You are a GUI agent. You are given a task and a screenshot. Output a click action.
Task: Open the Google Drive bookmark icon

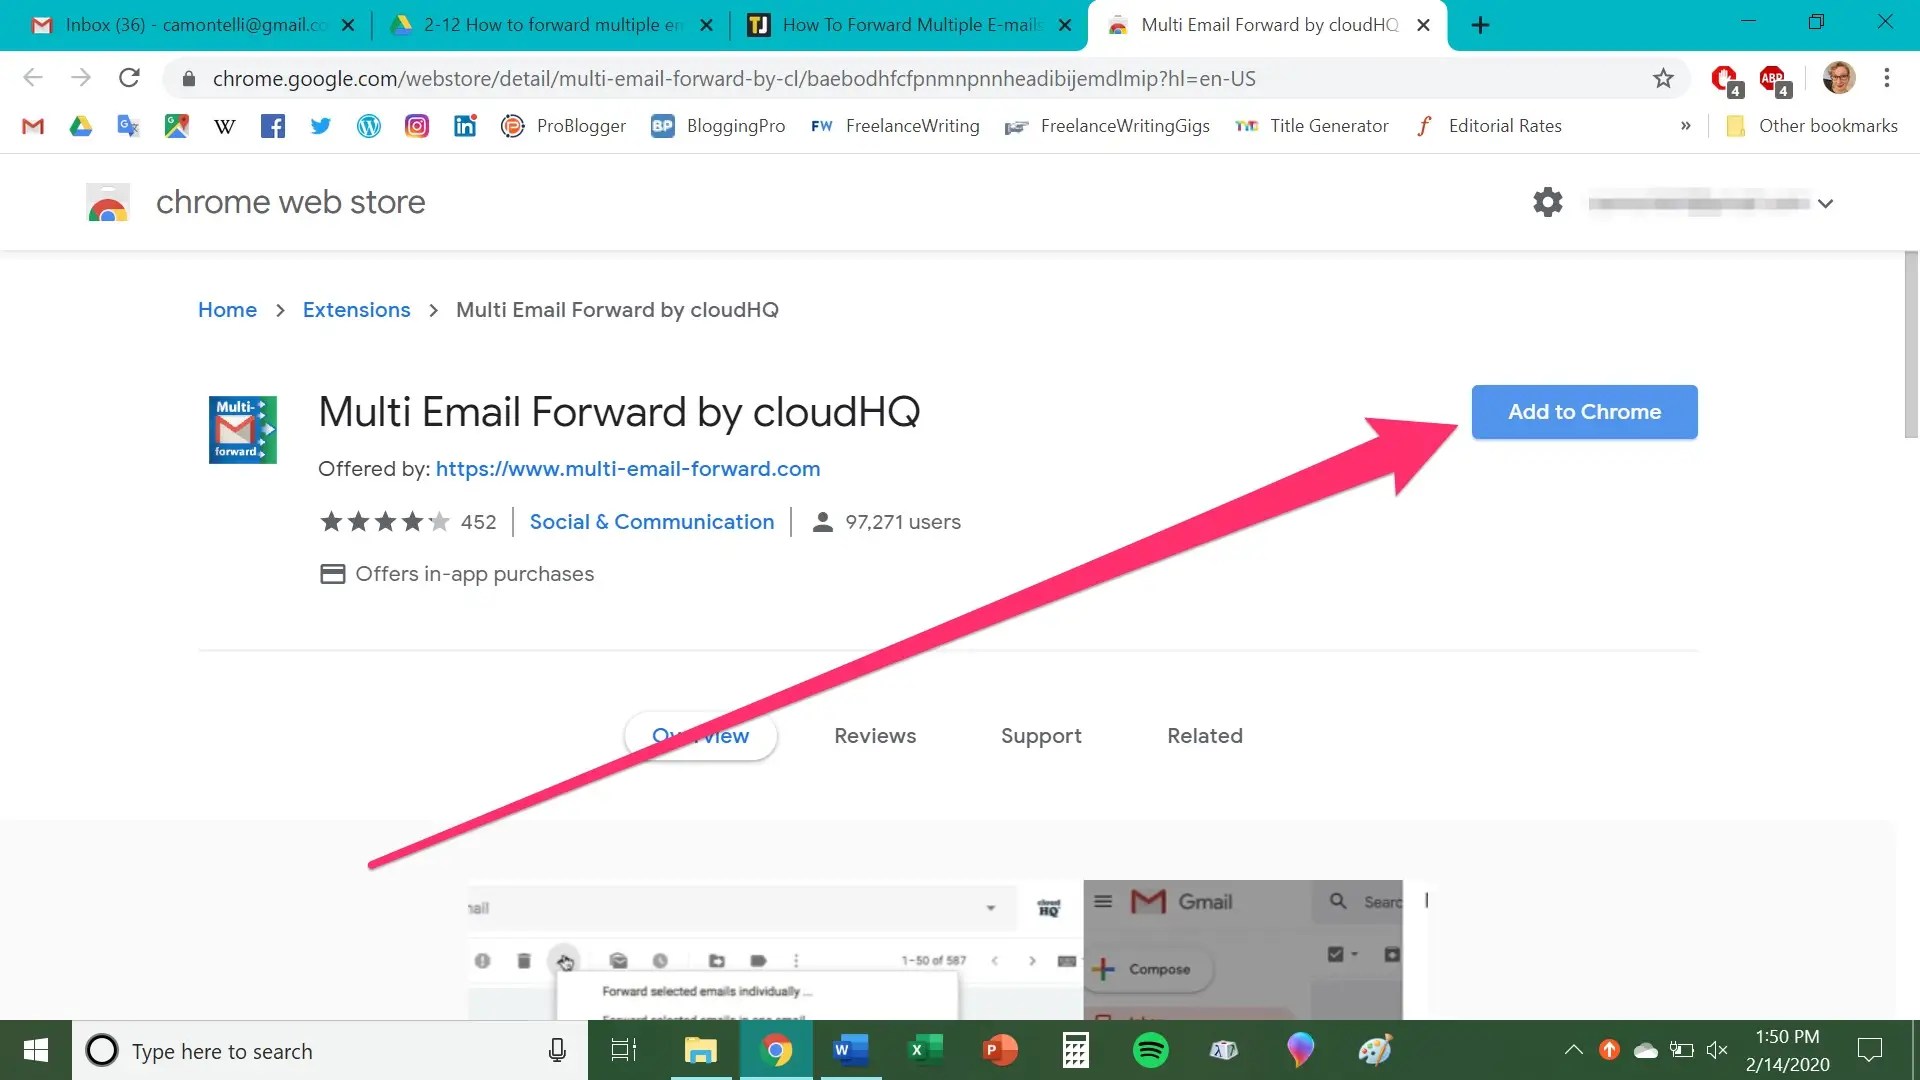(81, 126)
